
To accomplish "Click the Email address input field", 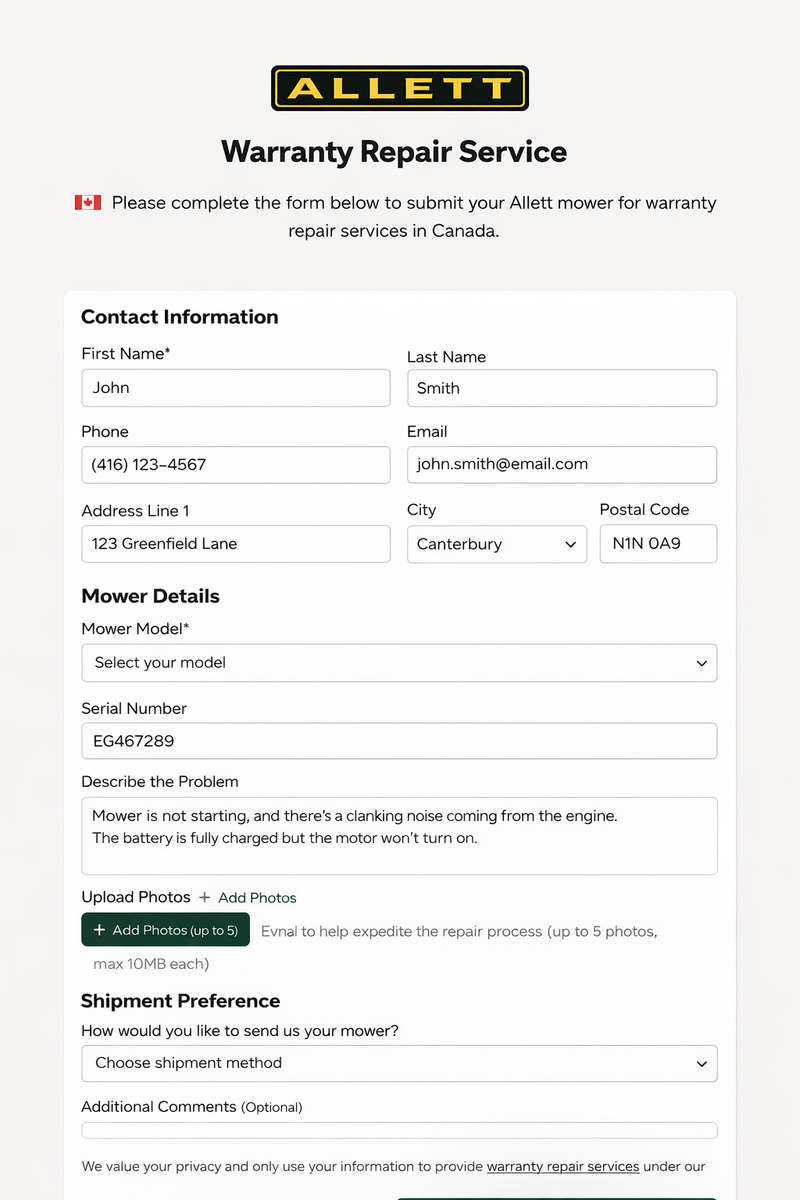I will (562, 465).
